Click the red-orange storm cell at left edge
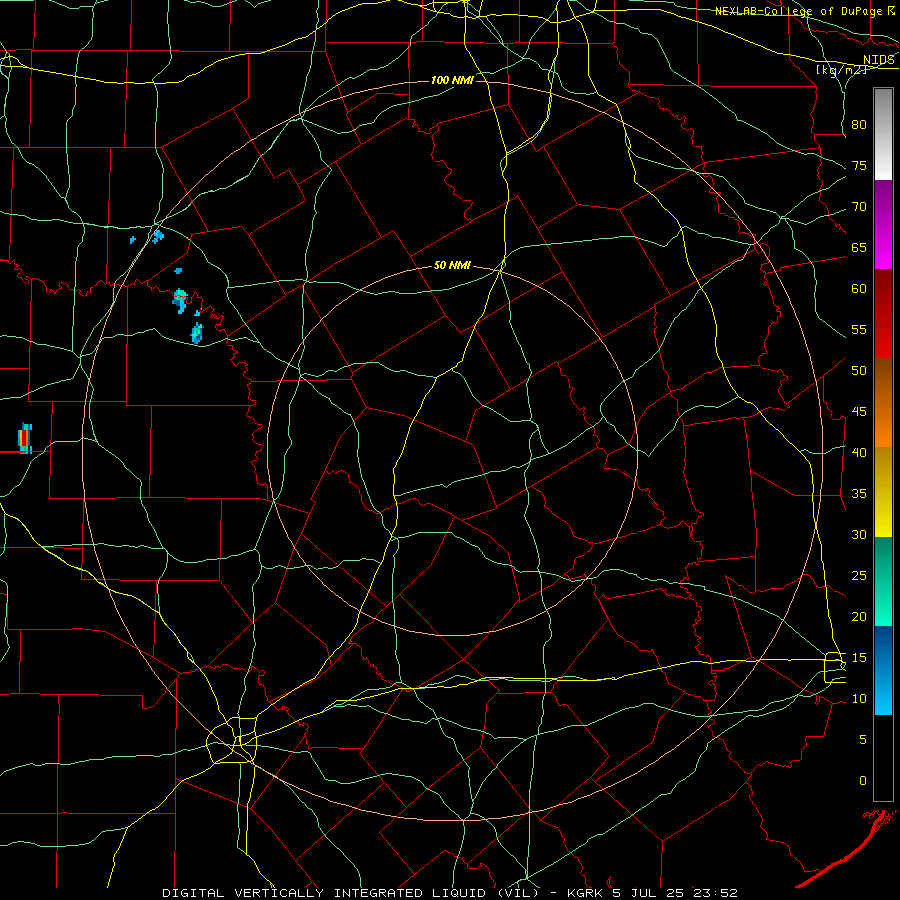Viewport: 900px width, 900px height. [24, 438]
